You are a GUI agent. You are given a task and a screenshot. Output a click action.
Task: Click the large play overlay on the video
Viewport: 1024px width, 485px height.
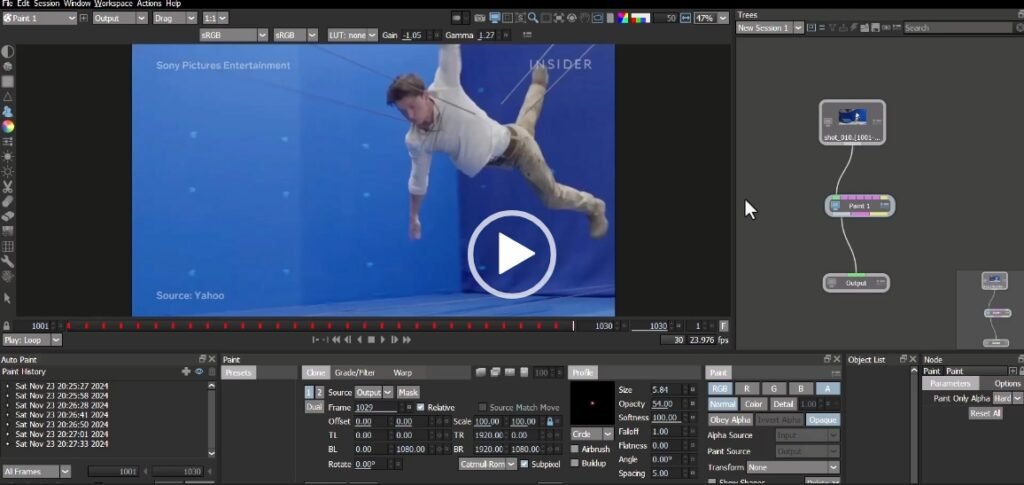point(511,254)
